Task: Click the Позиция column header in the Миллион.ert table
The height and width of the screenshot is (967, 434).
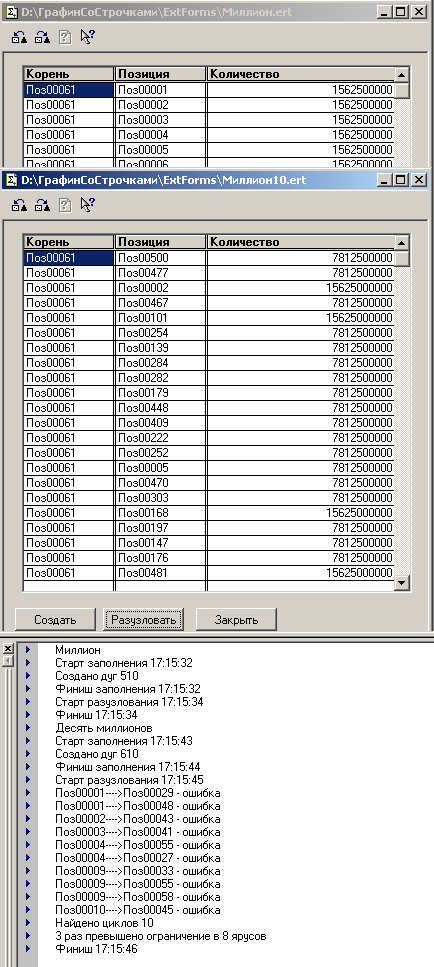Action: [160, 74]
